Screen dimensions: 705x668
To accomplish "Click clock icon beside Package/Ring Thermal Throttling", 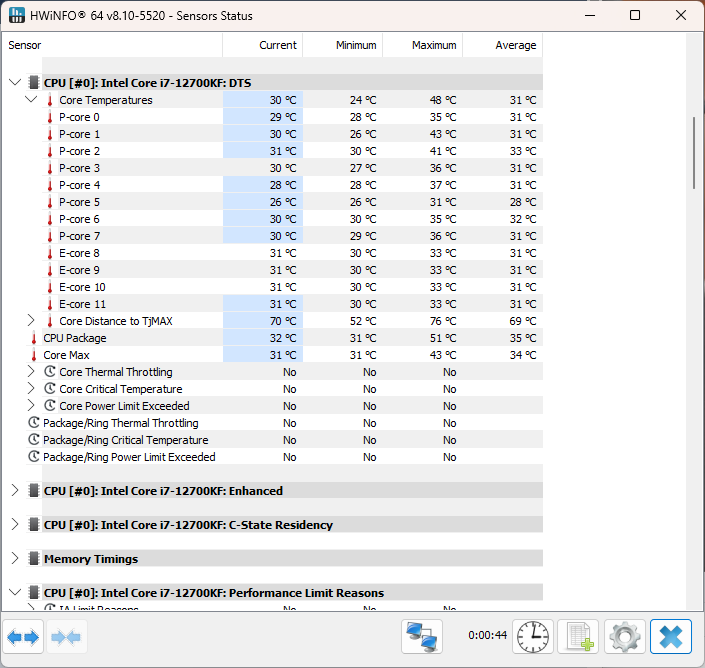I will (x=34, y=423).
